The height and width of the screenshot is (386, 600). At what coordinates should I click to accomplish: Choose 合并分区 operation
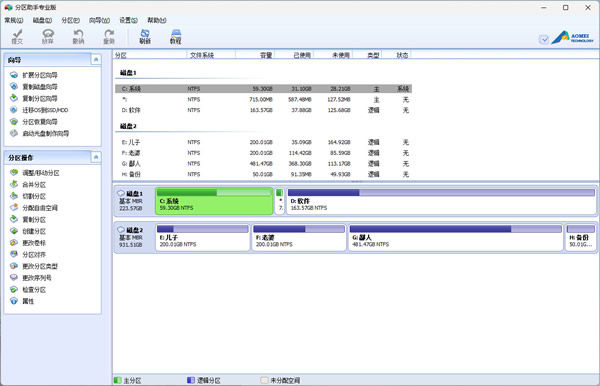[x=28, y=184]
